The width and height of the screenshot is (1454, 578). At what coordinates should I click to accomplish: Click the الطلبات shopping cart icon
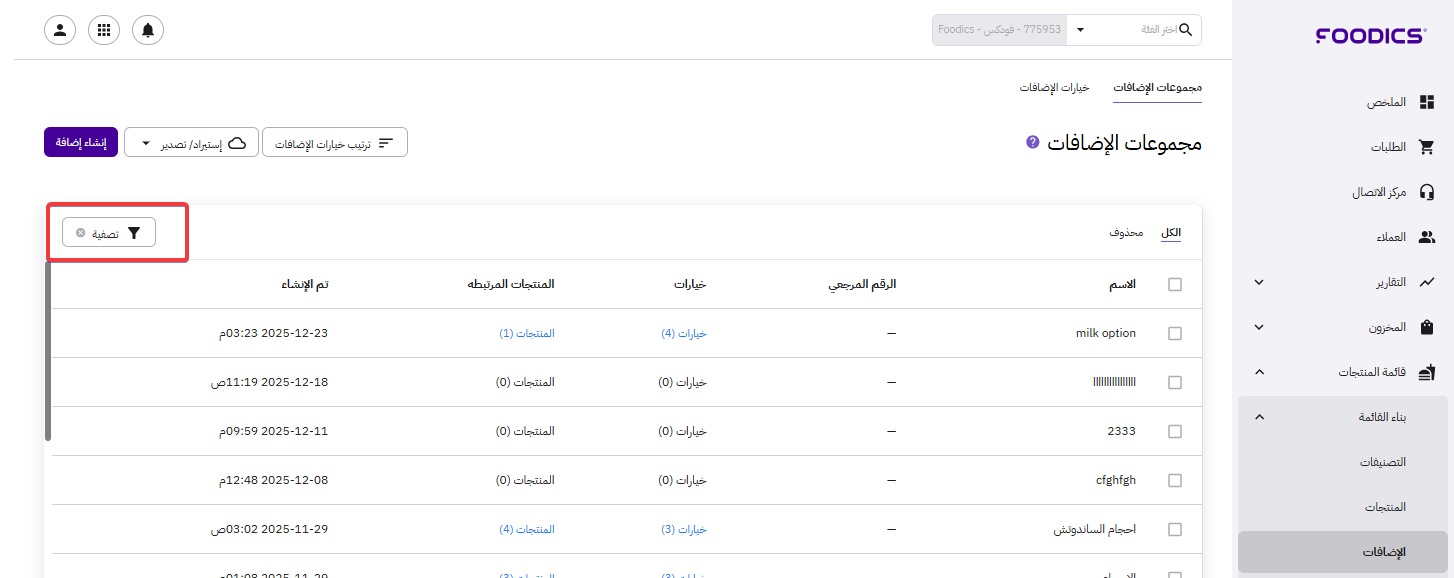click(1427, 147)
